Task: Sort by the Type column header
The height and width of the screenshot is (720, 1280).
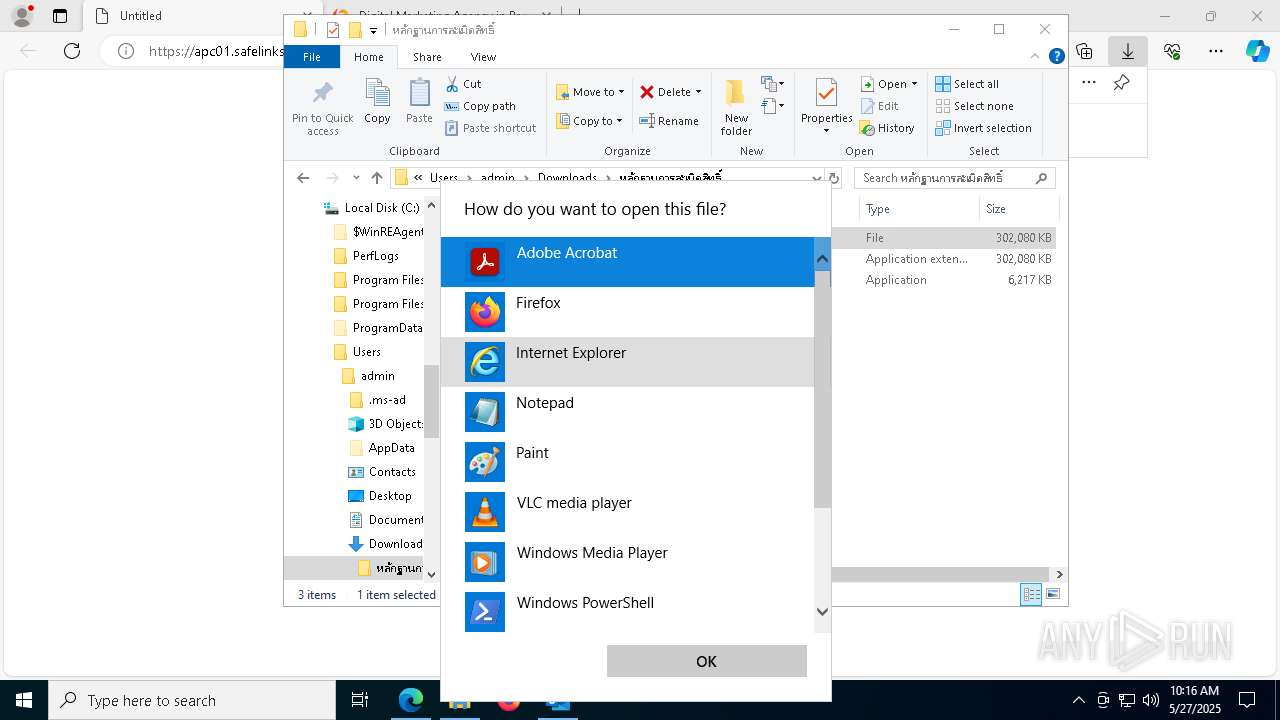Action: 920,209
